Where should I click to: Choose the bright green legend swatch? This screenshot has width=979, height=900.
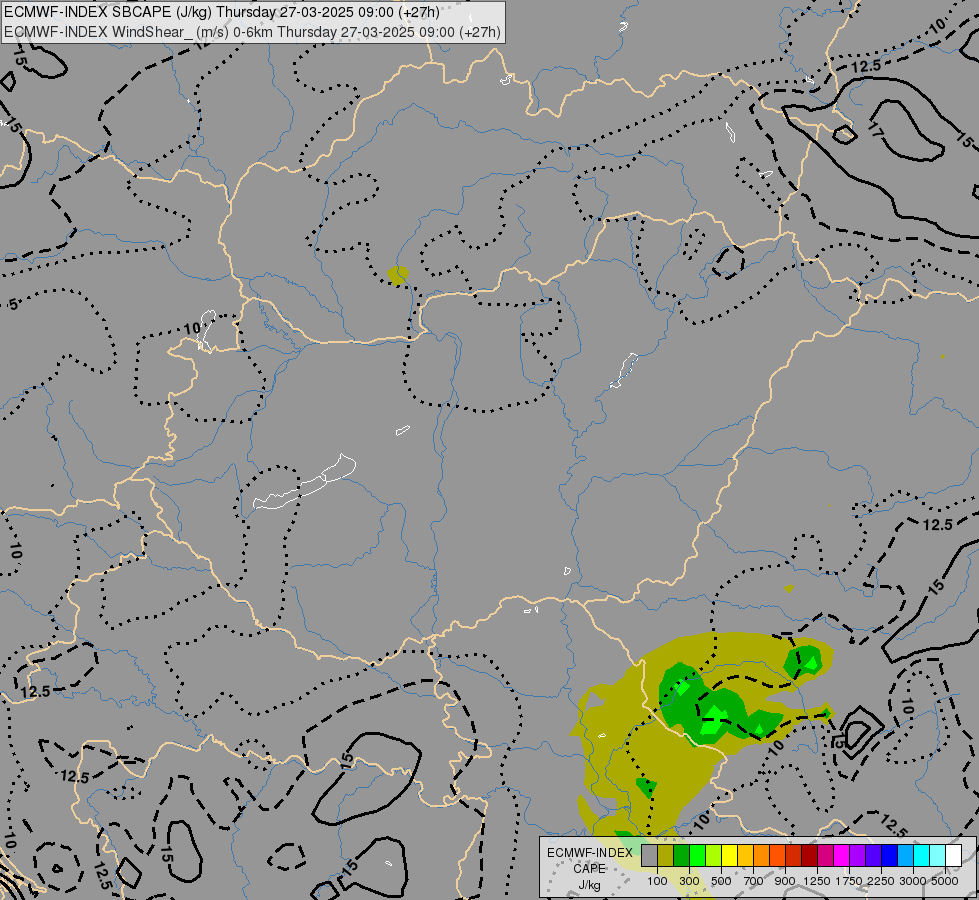click(697, 855)
